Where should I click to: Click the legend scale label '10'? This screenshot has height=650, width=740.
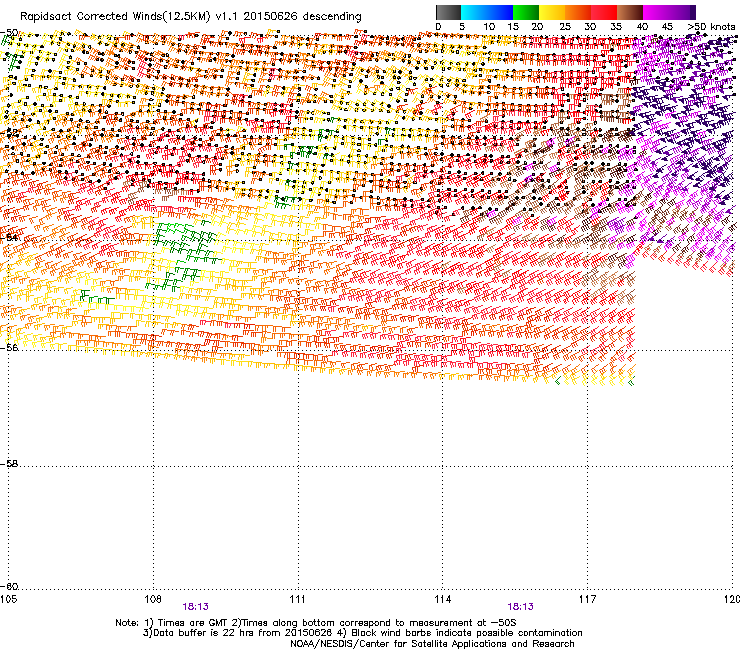tap(489, 27)
